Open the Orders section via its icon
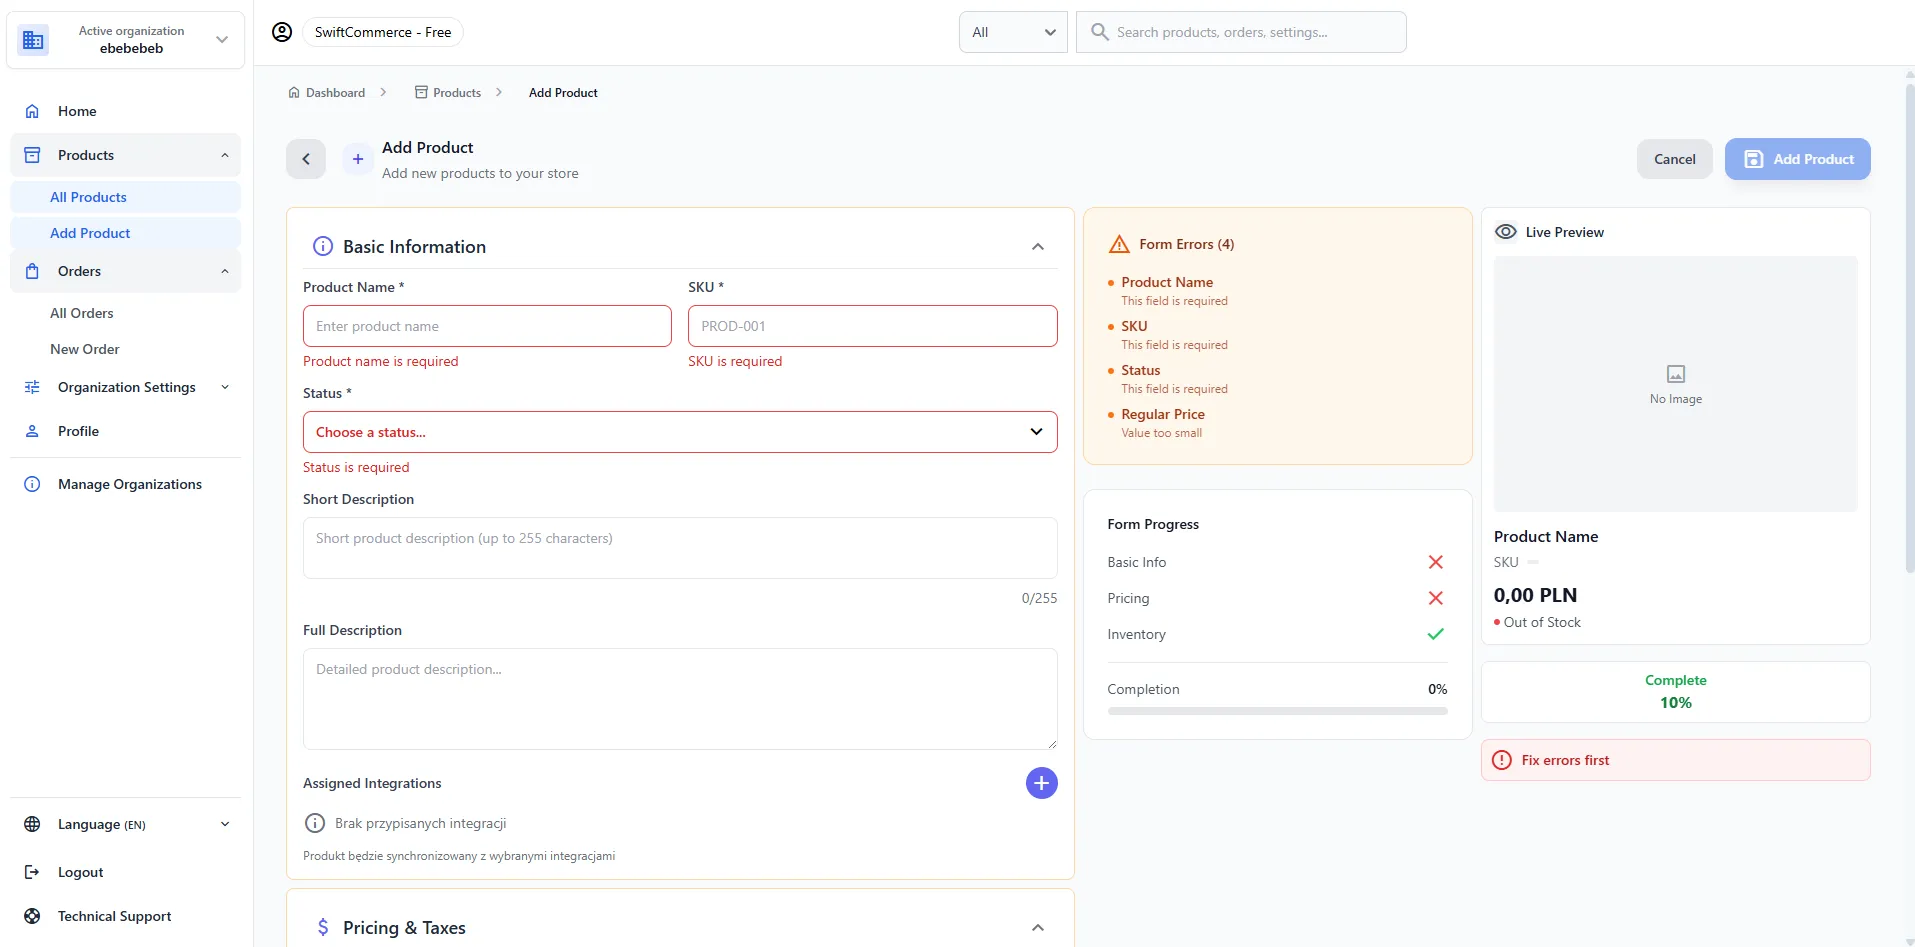 [33, 271]
